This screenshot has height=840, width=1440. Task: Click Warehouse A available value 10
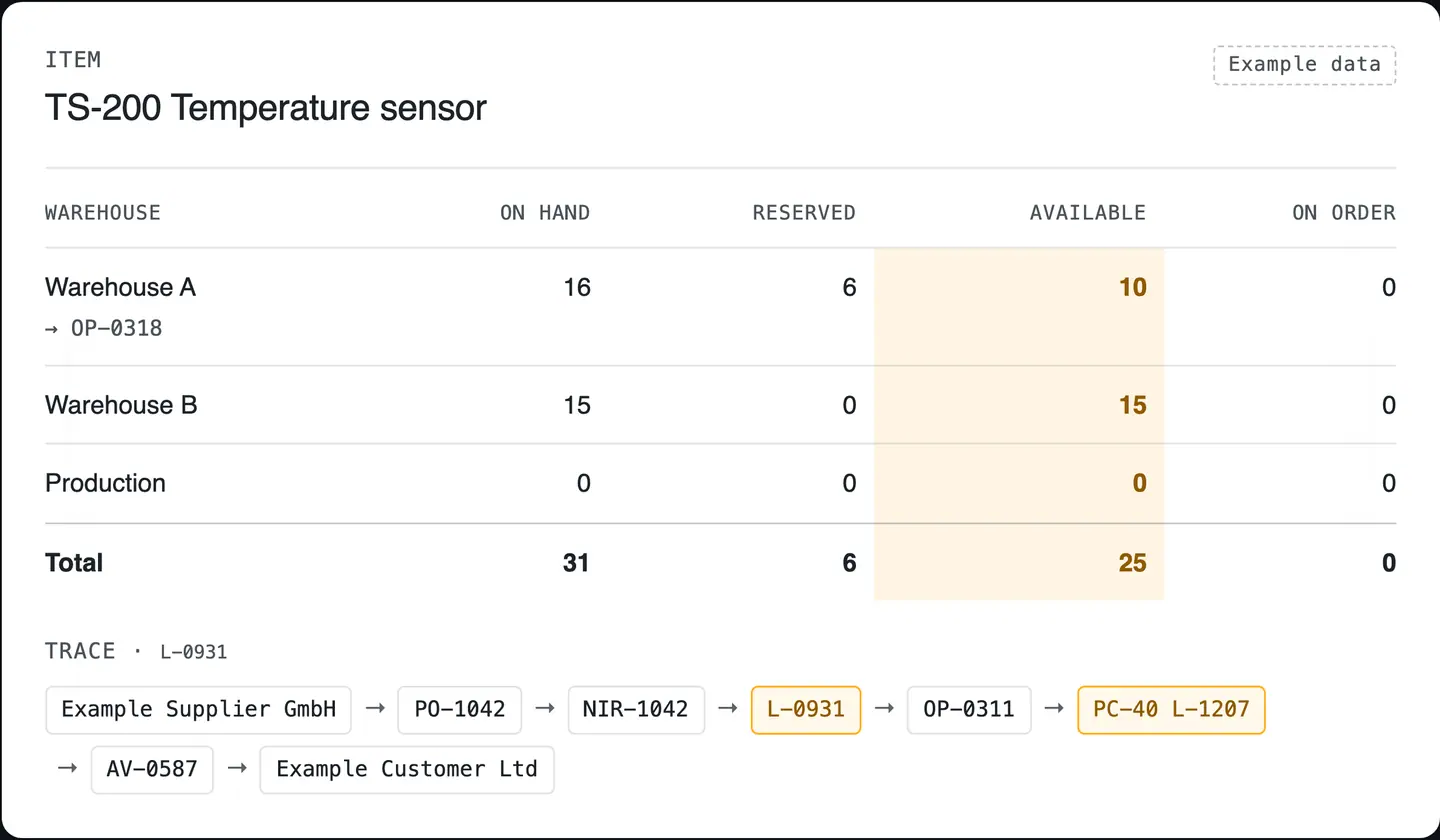pyautogui.click(x=1132, y=288)
